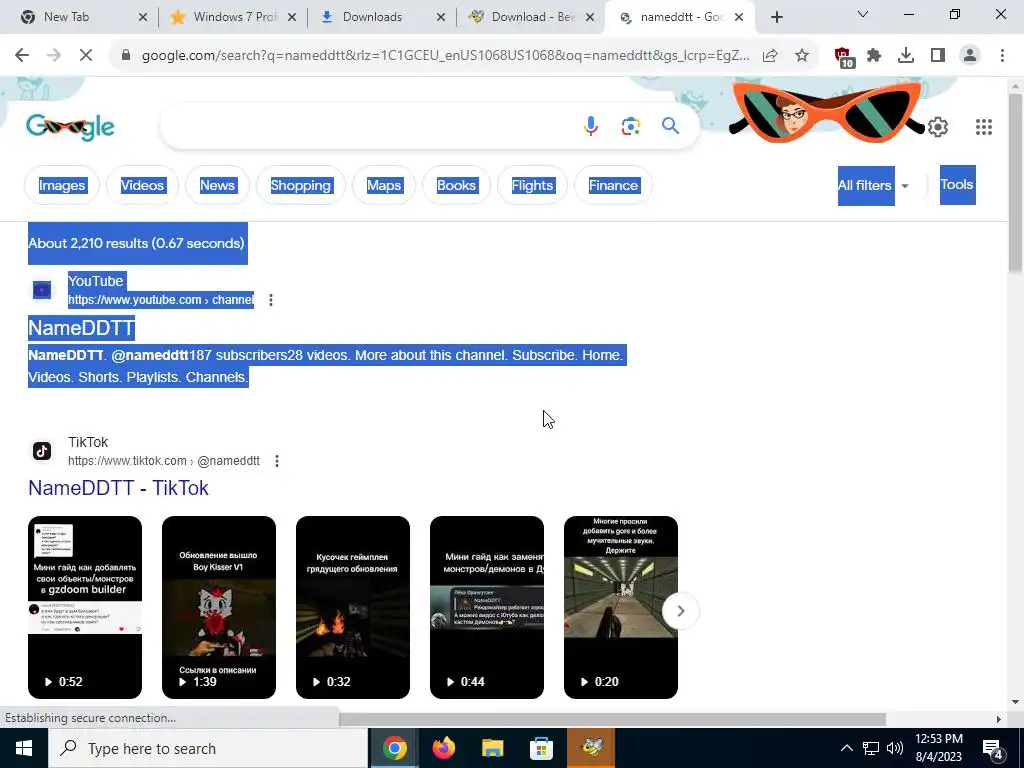Close the Downloads tab
This screenshot has width=1024, height=768.
(441, 17)
